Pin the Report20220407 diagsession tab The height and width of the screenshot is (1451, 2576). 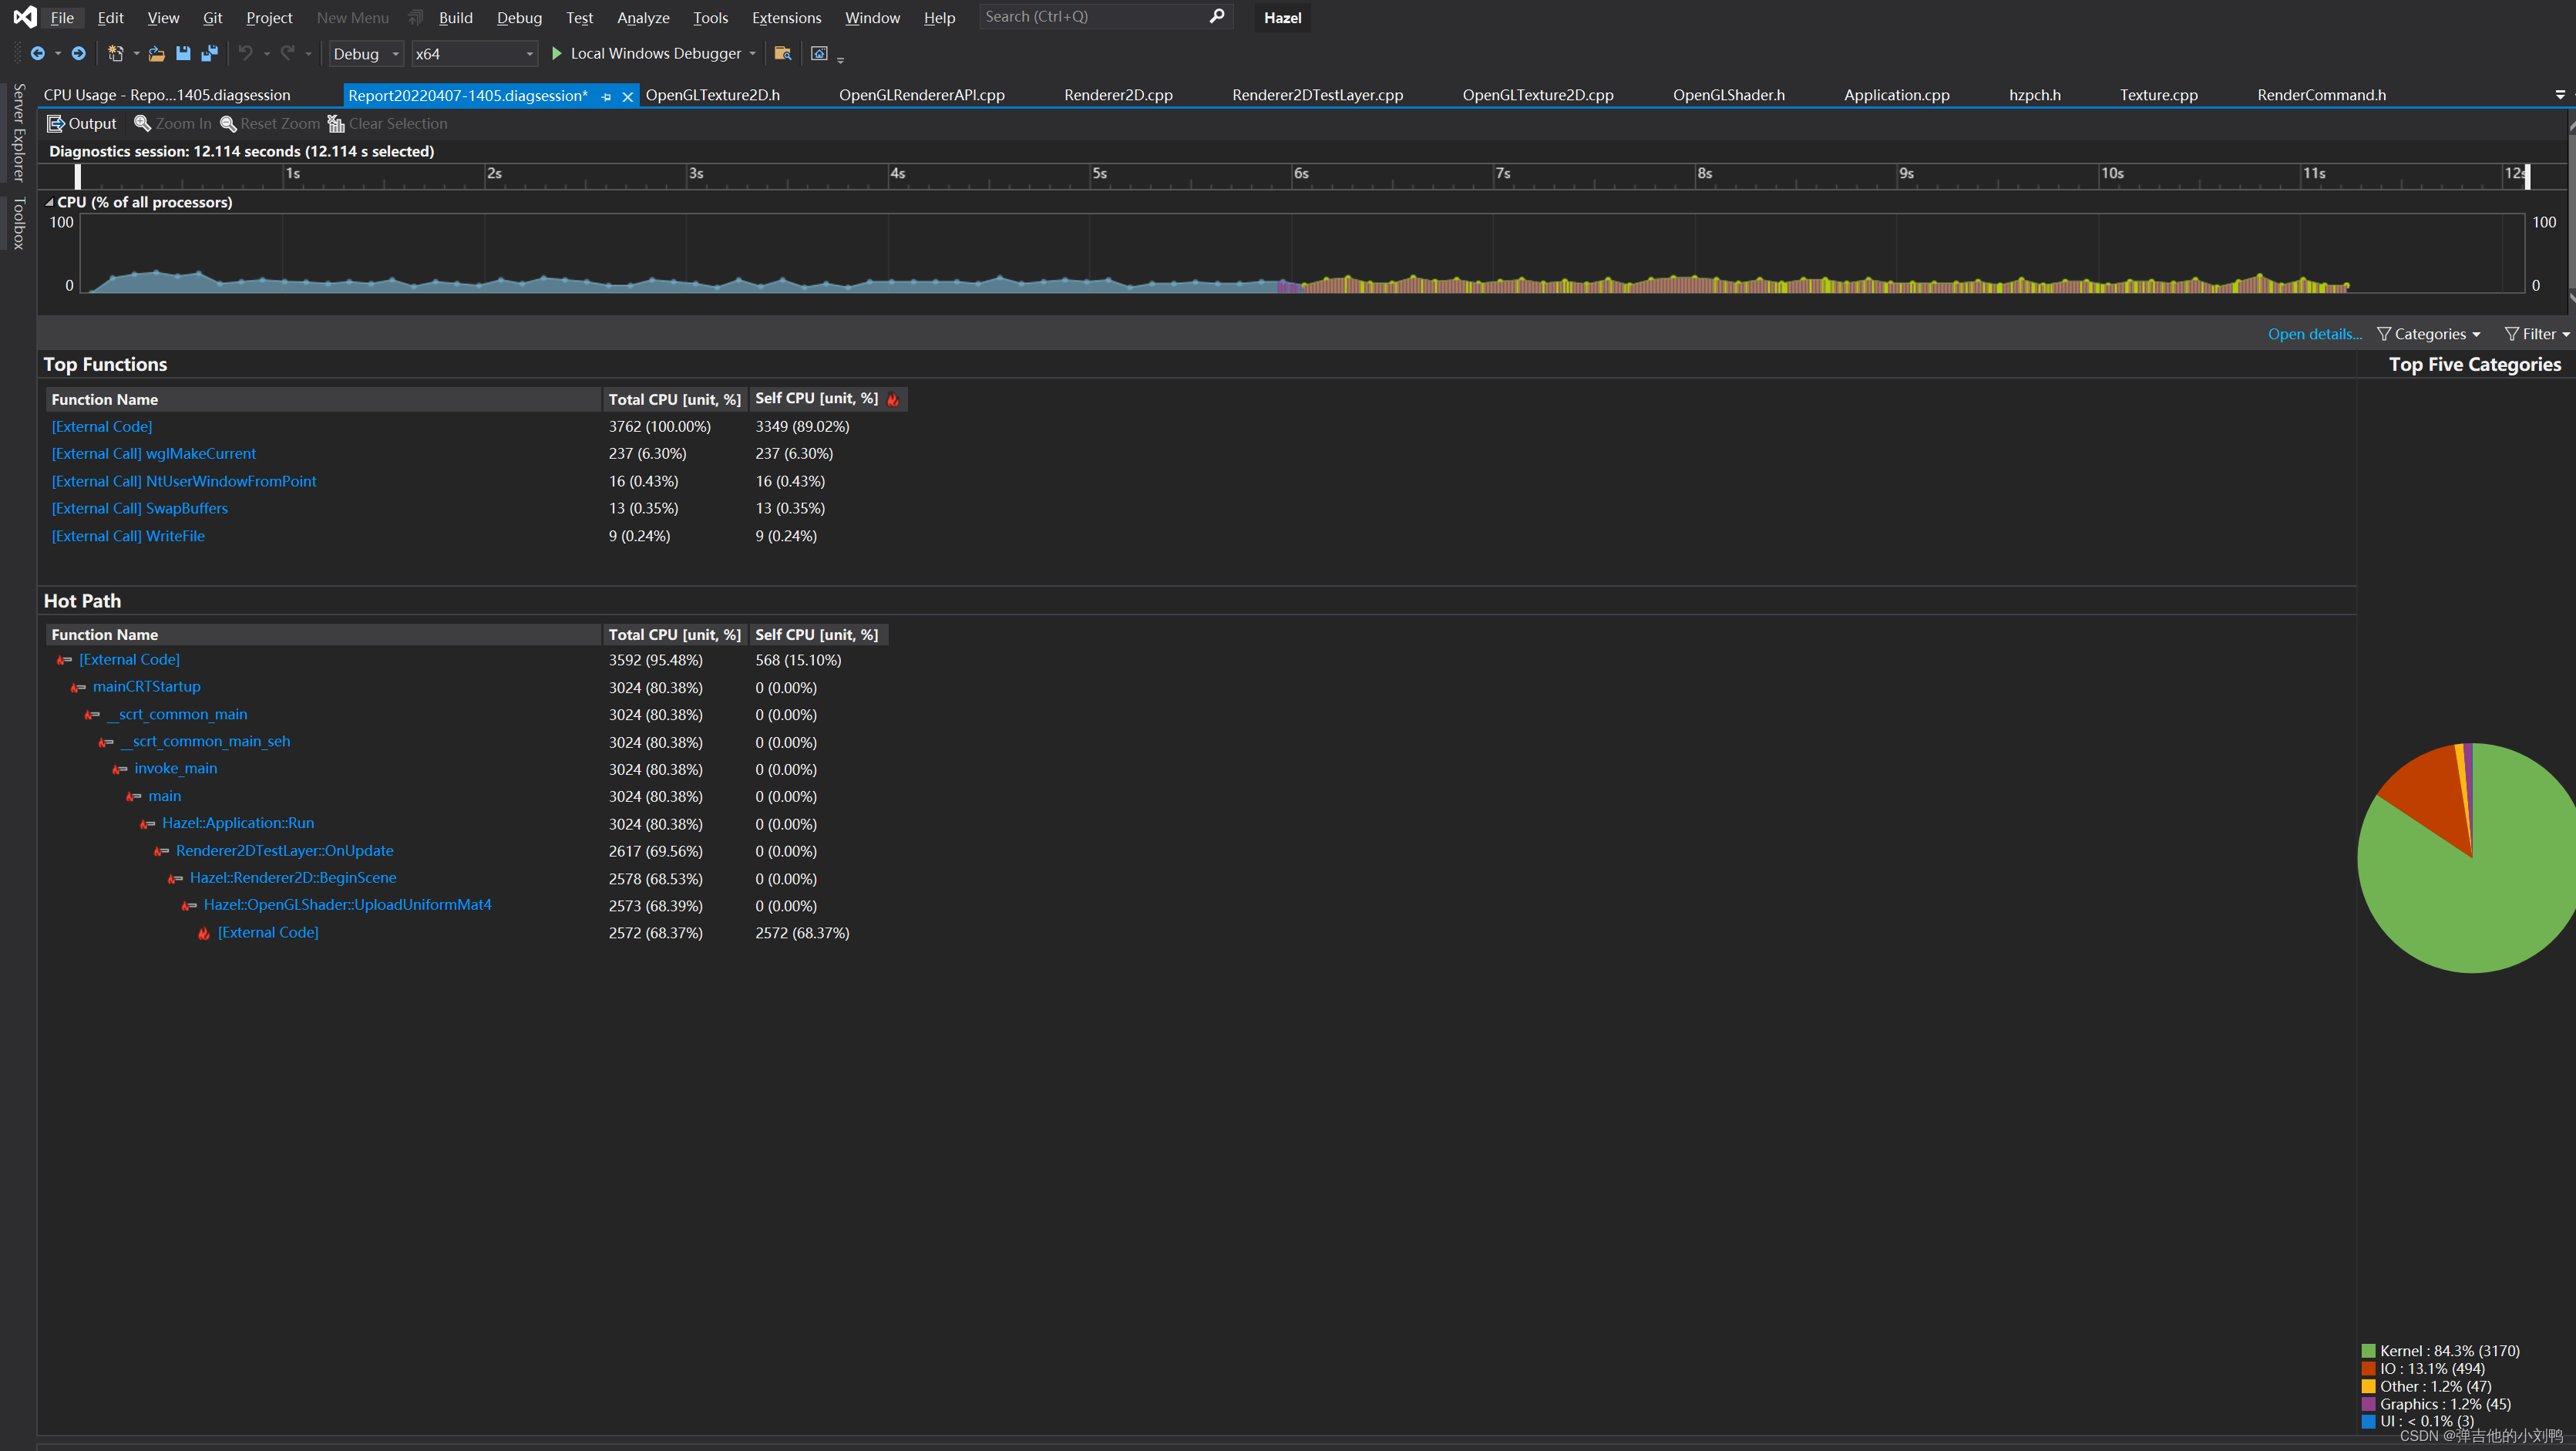pyautogui.click(x=606, y=97)
